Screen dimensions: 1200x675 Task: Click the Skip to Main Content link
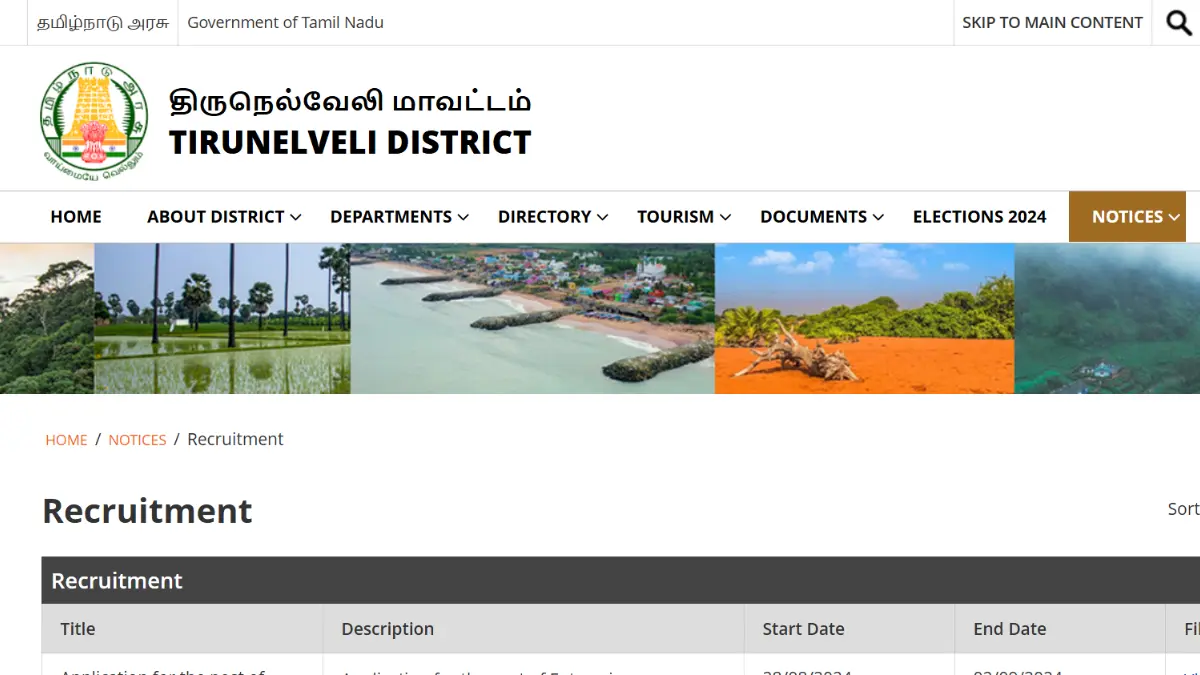pyautogui.click(x=1052, y=23)
